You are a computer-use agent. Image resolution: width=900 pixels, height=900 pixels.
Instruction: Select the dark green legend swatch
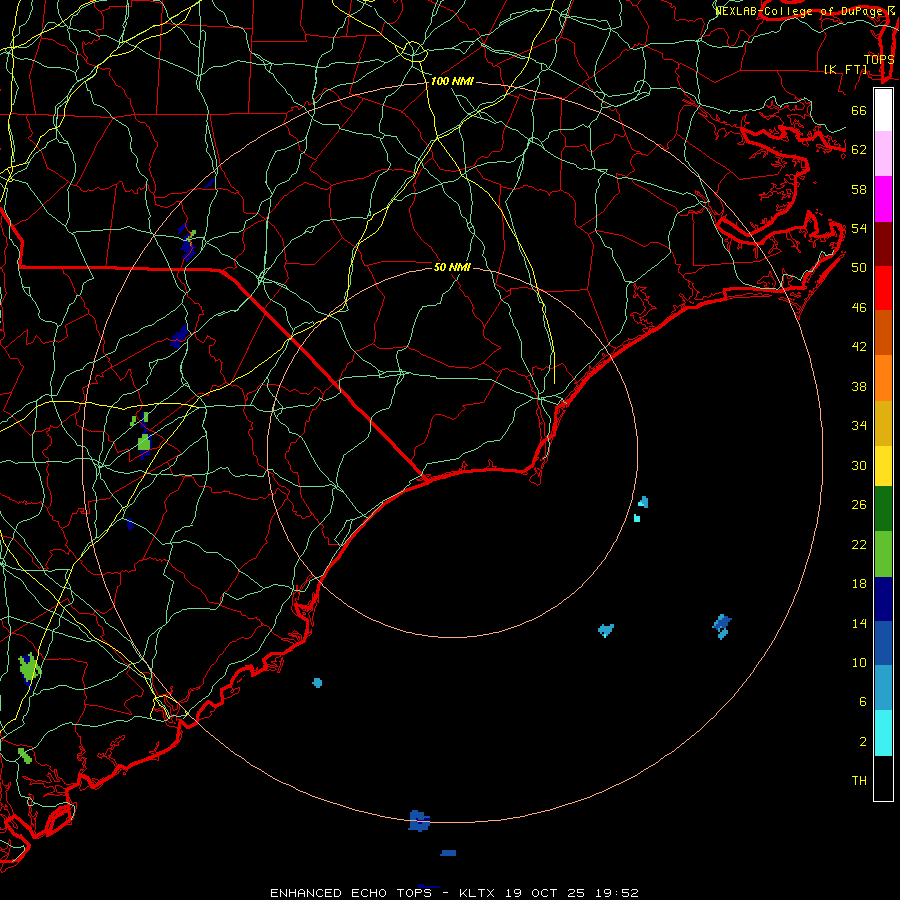click(x=883, y=509)
